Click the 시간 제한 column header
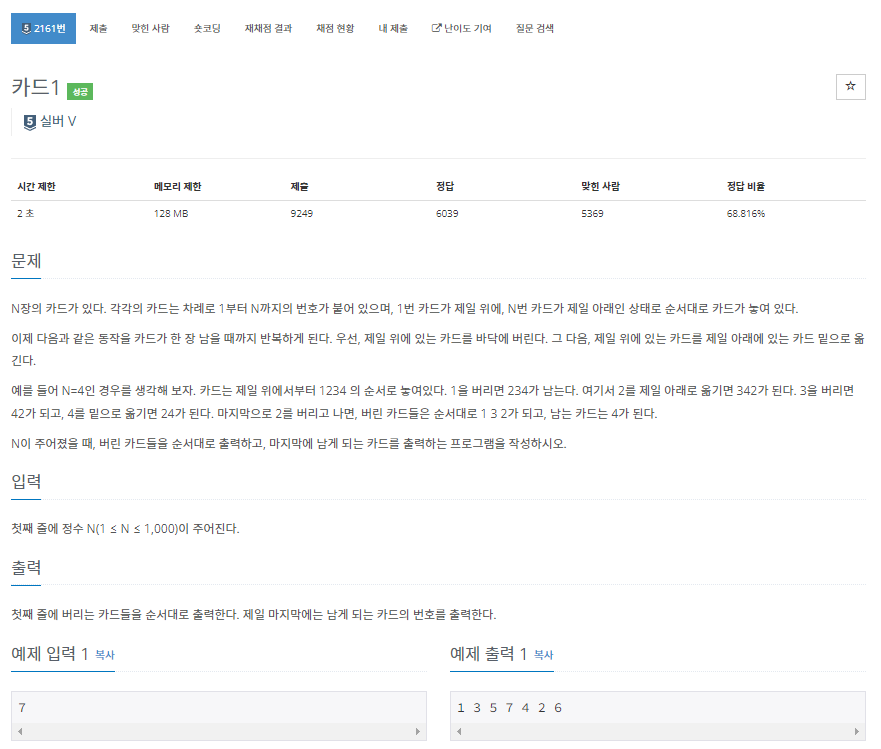Image resolution: width=881 pixels, height=749 pixels. pyautogui.click(x=37, y=187)
